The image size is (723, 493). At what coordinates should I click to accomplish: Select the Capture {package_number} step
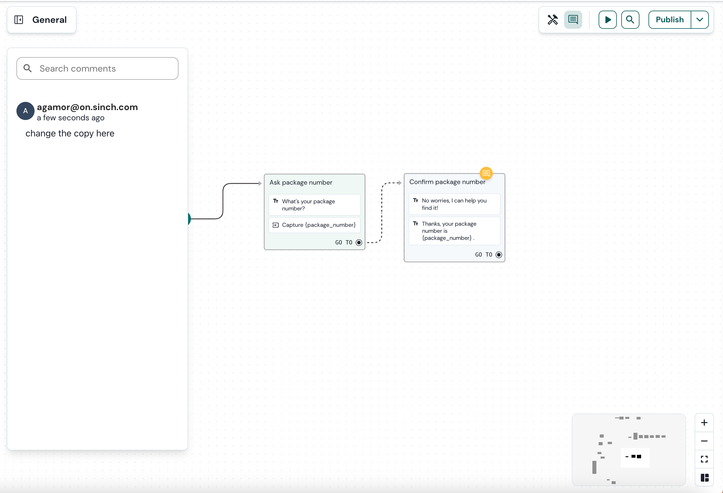click(314, 225)
